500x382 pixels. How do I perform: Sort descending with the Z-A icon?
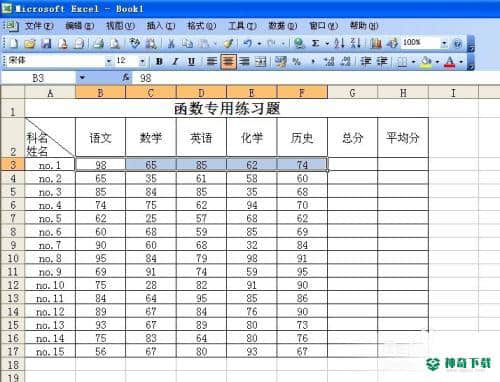click(x=356, y=43)
